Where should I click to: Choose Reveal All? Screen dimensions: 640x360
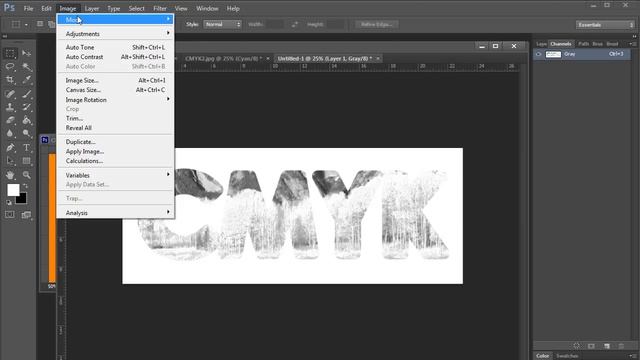point(116,128)
